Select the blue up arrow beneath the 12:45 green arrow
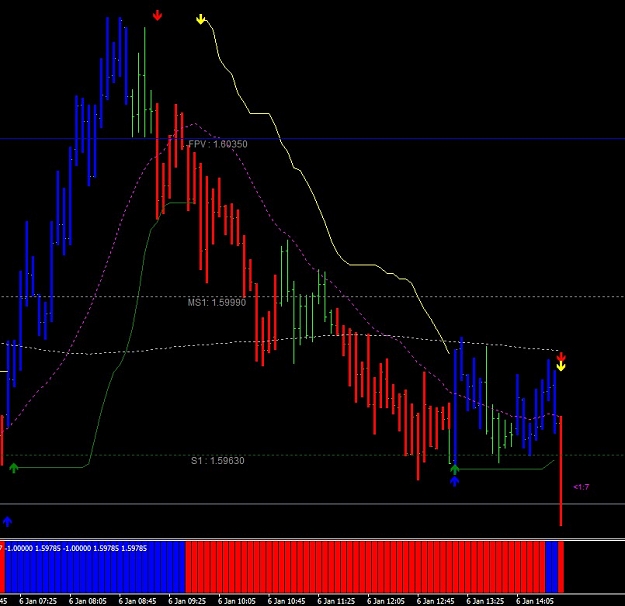The image size is (625, 606). 454,481
